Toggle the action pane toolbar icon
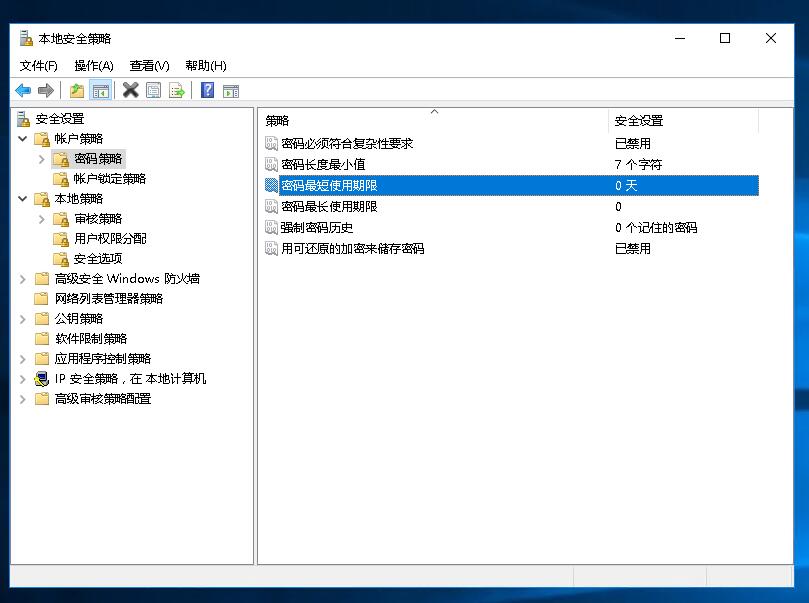The image size is (809, 603). point(231,91)
